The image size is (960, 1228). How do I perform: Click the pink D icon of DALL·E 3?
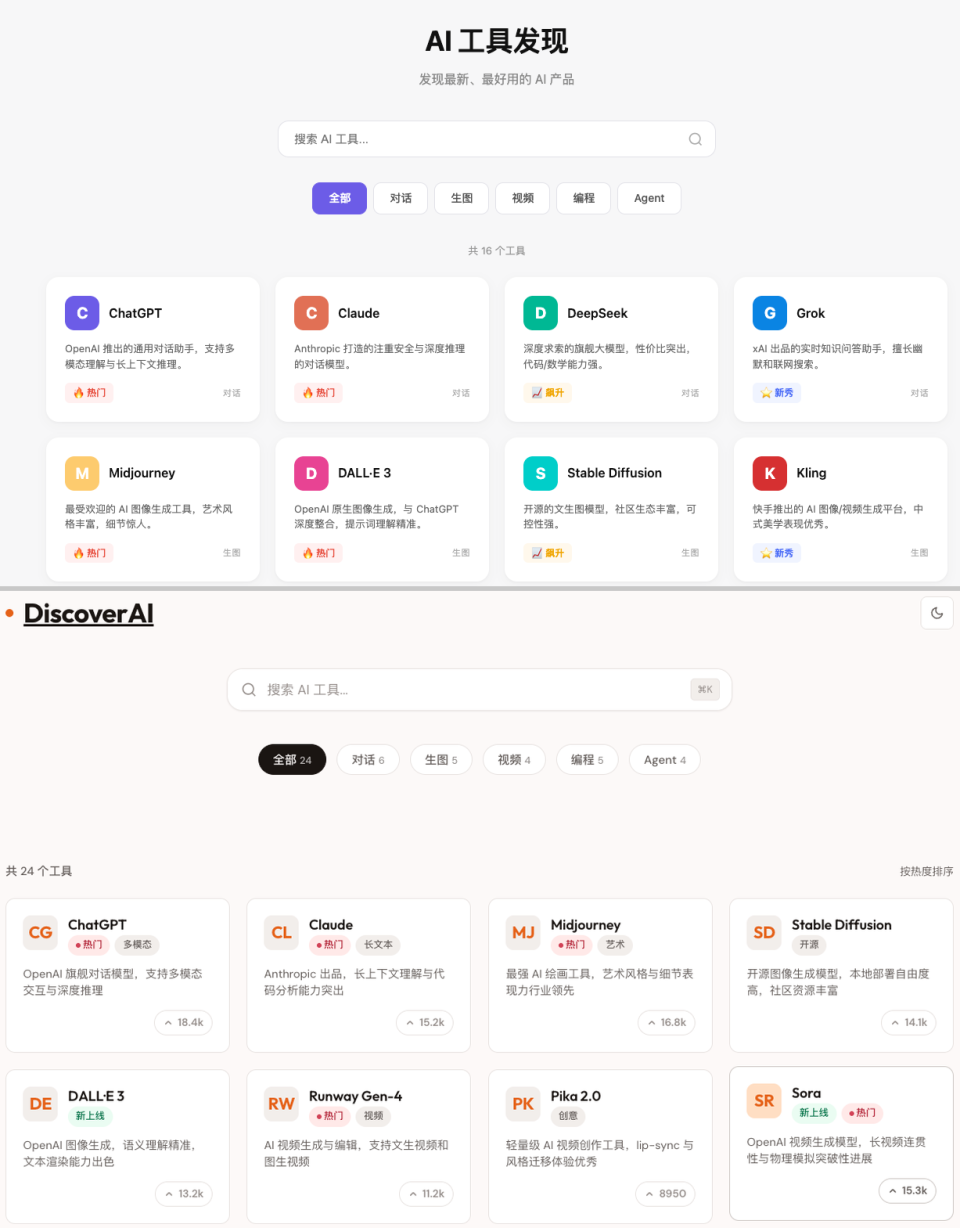(311, 473)
